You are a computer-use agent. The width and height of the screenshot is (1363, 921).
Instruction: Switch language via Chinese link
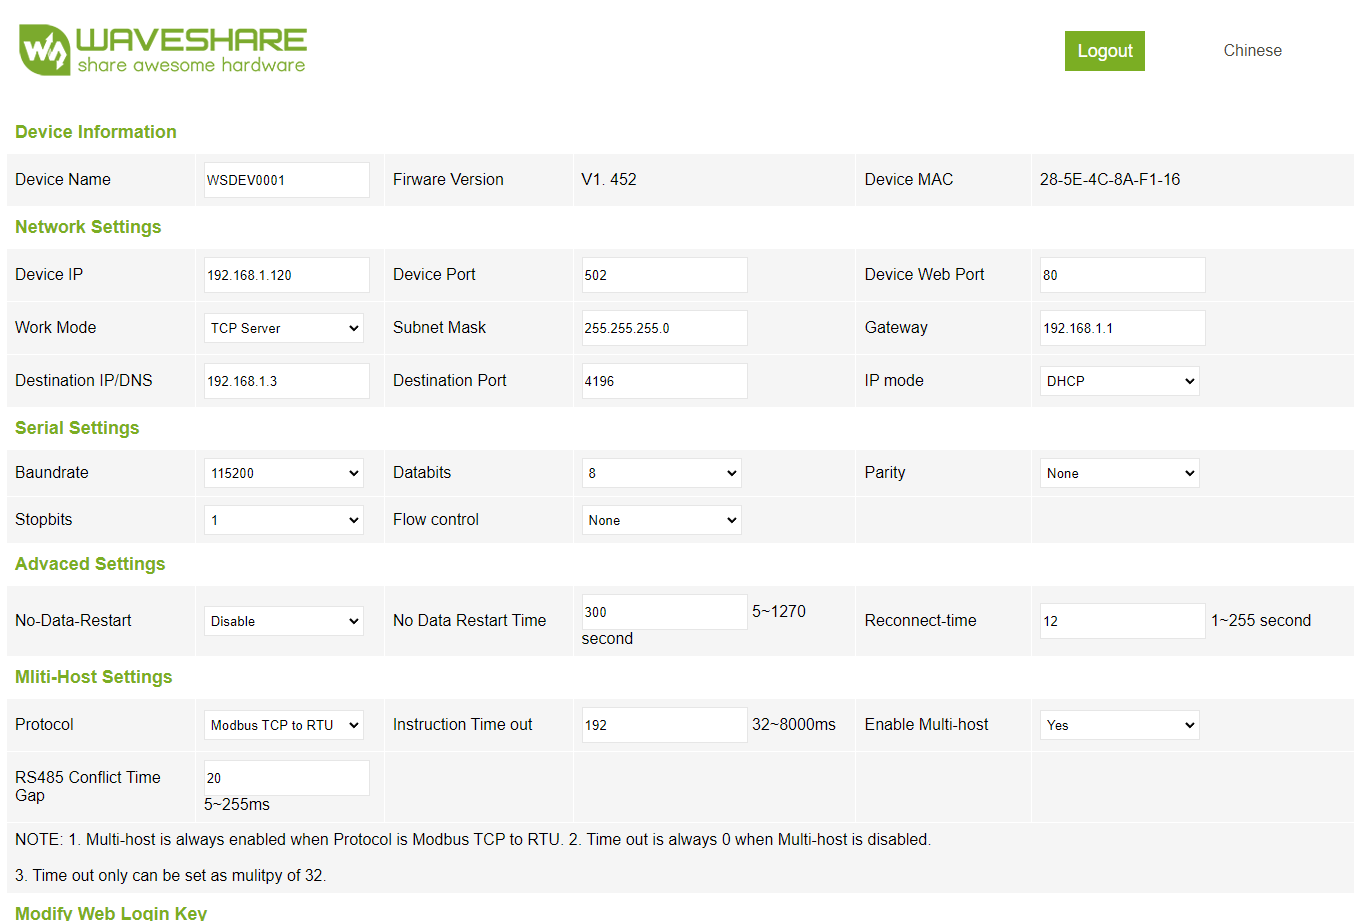click(x=1252, y=51)
